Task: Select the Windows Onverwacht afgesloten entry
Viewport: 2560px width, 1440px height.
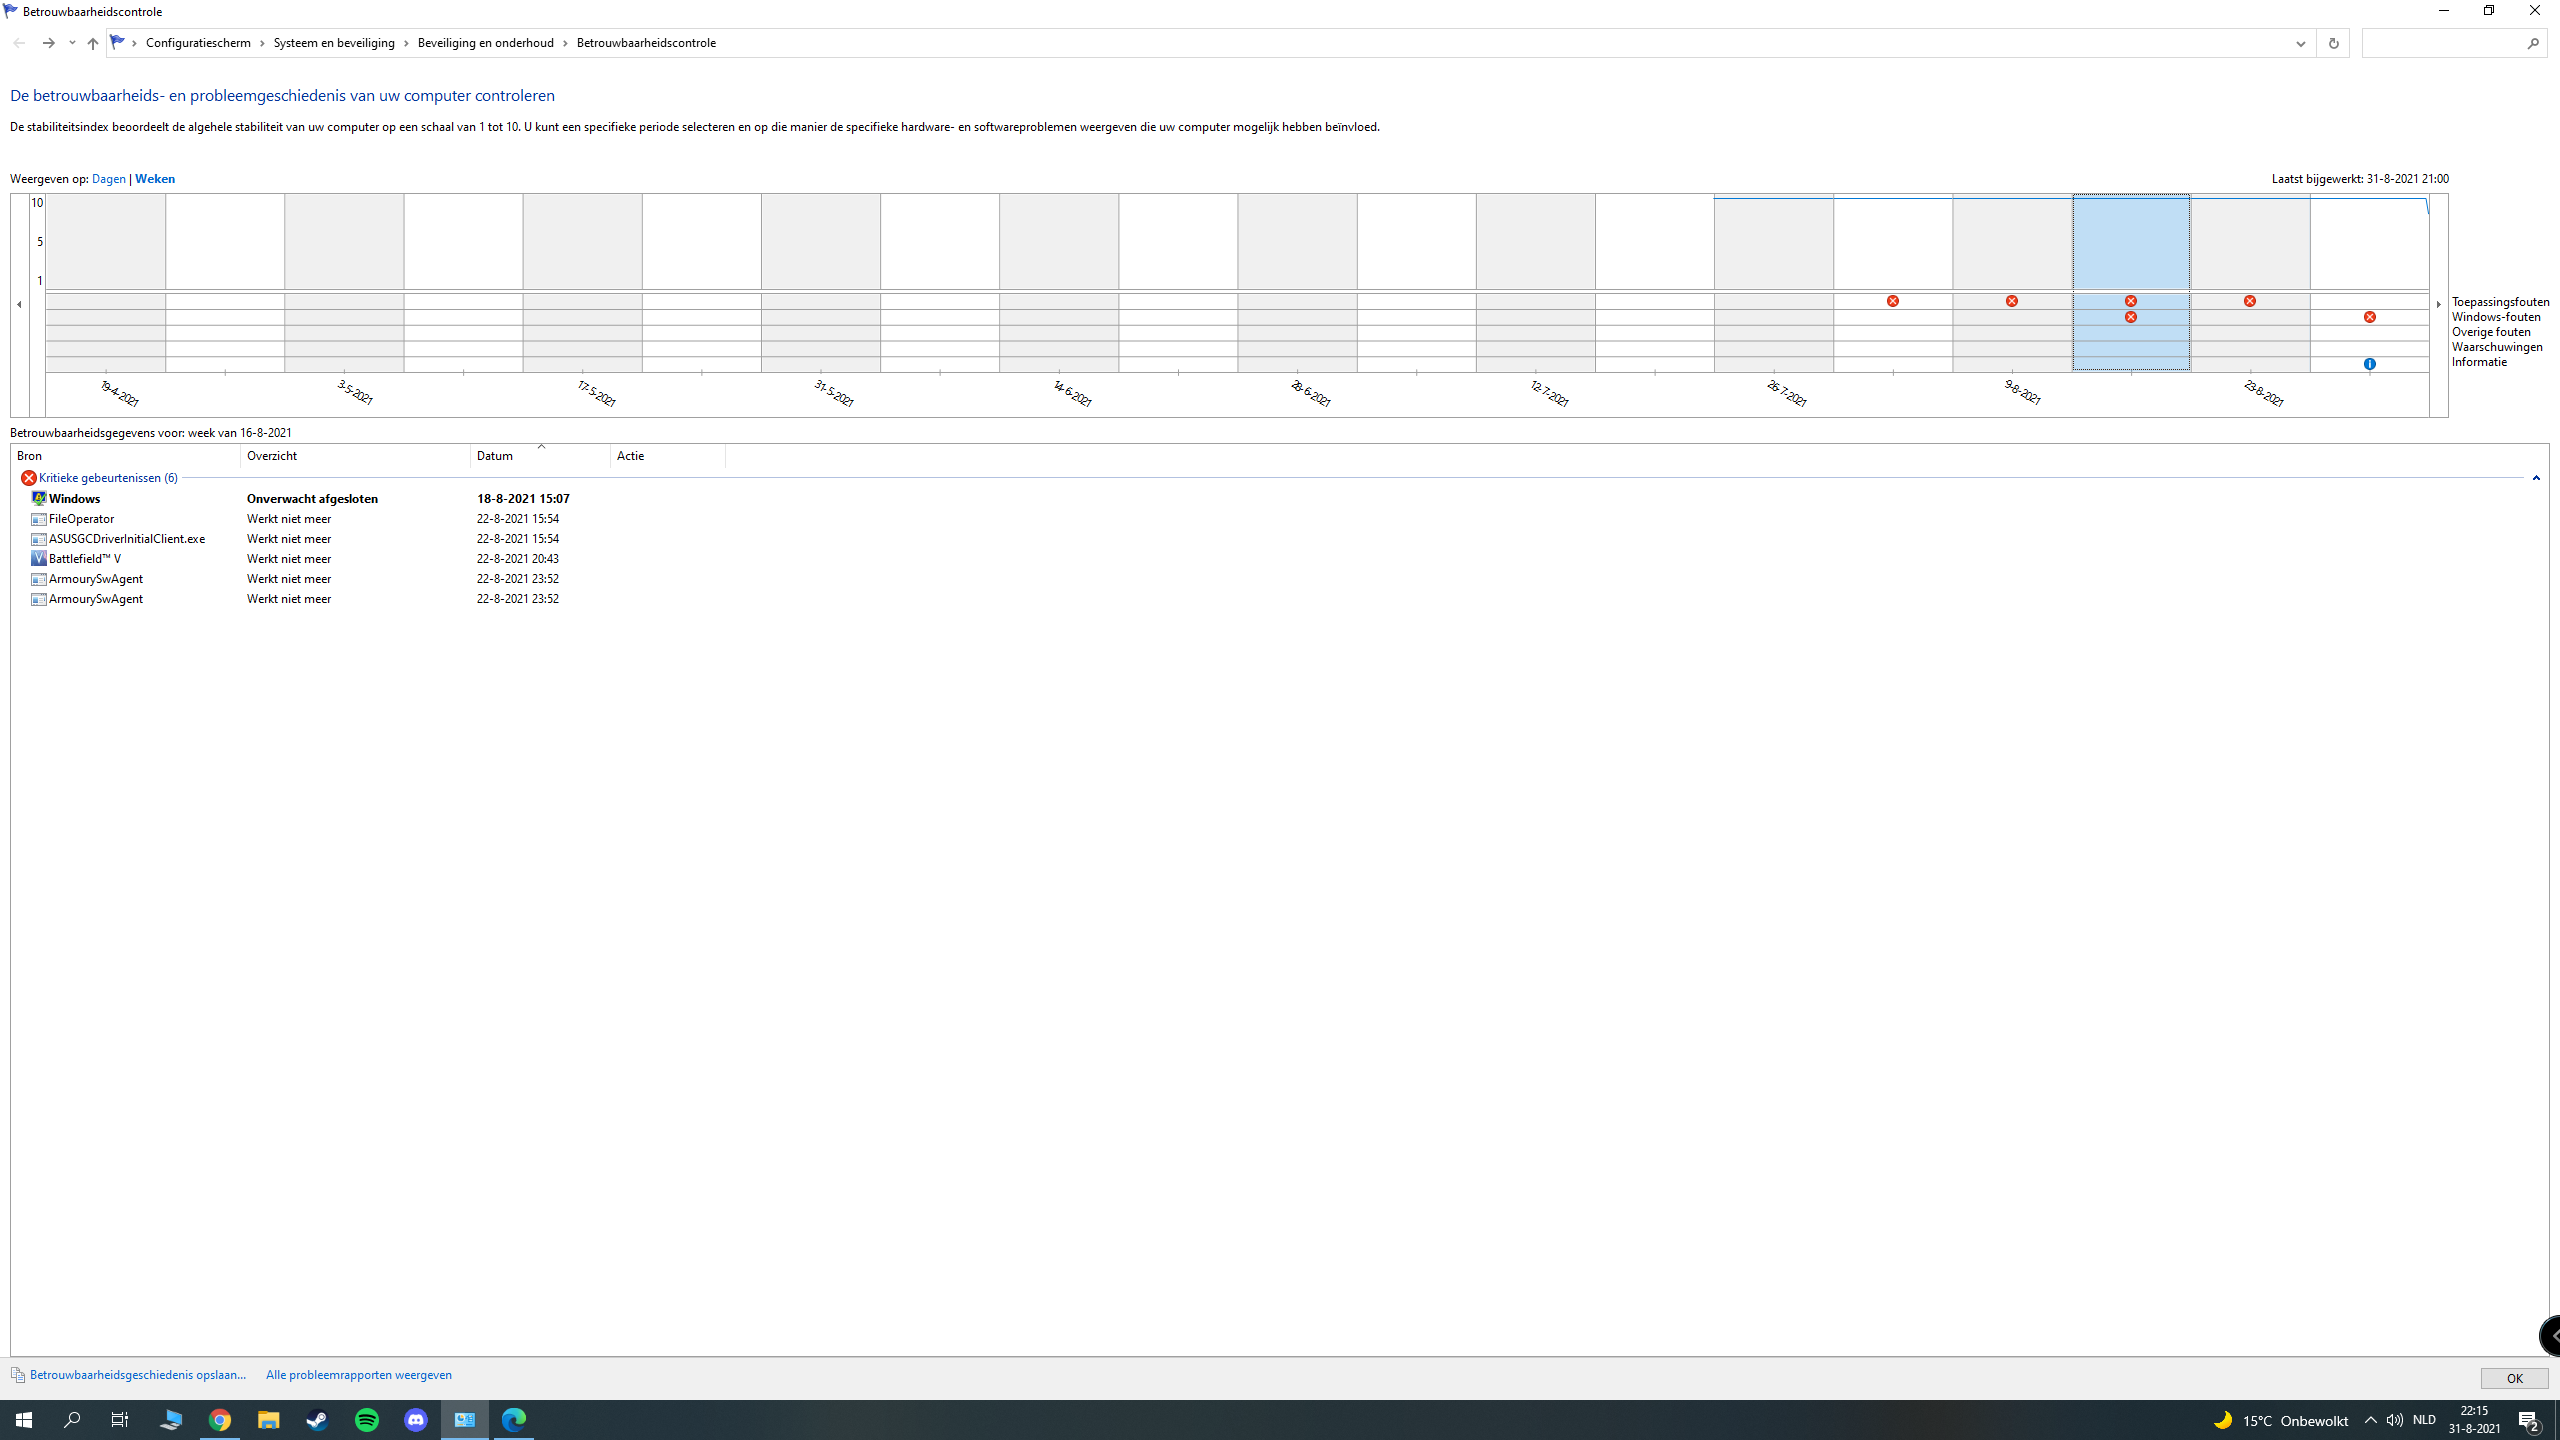Action: tap(300, 499)
